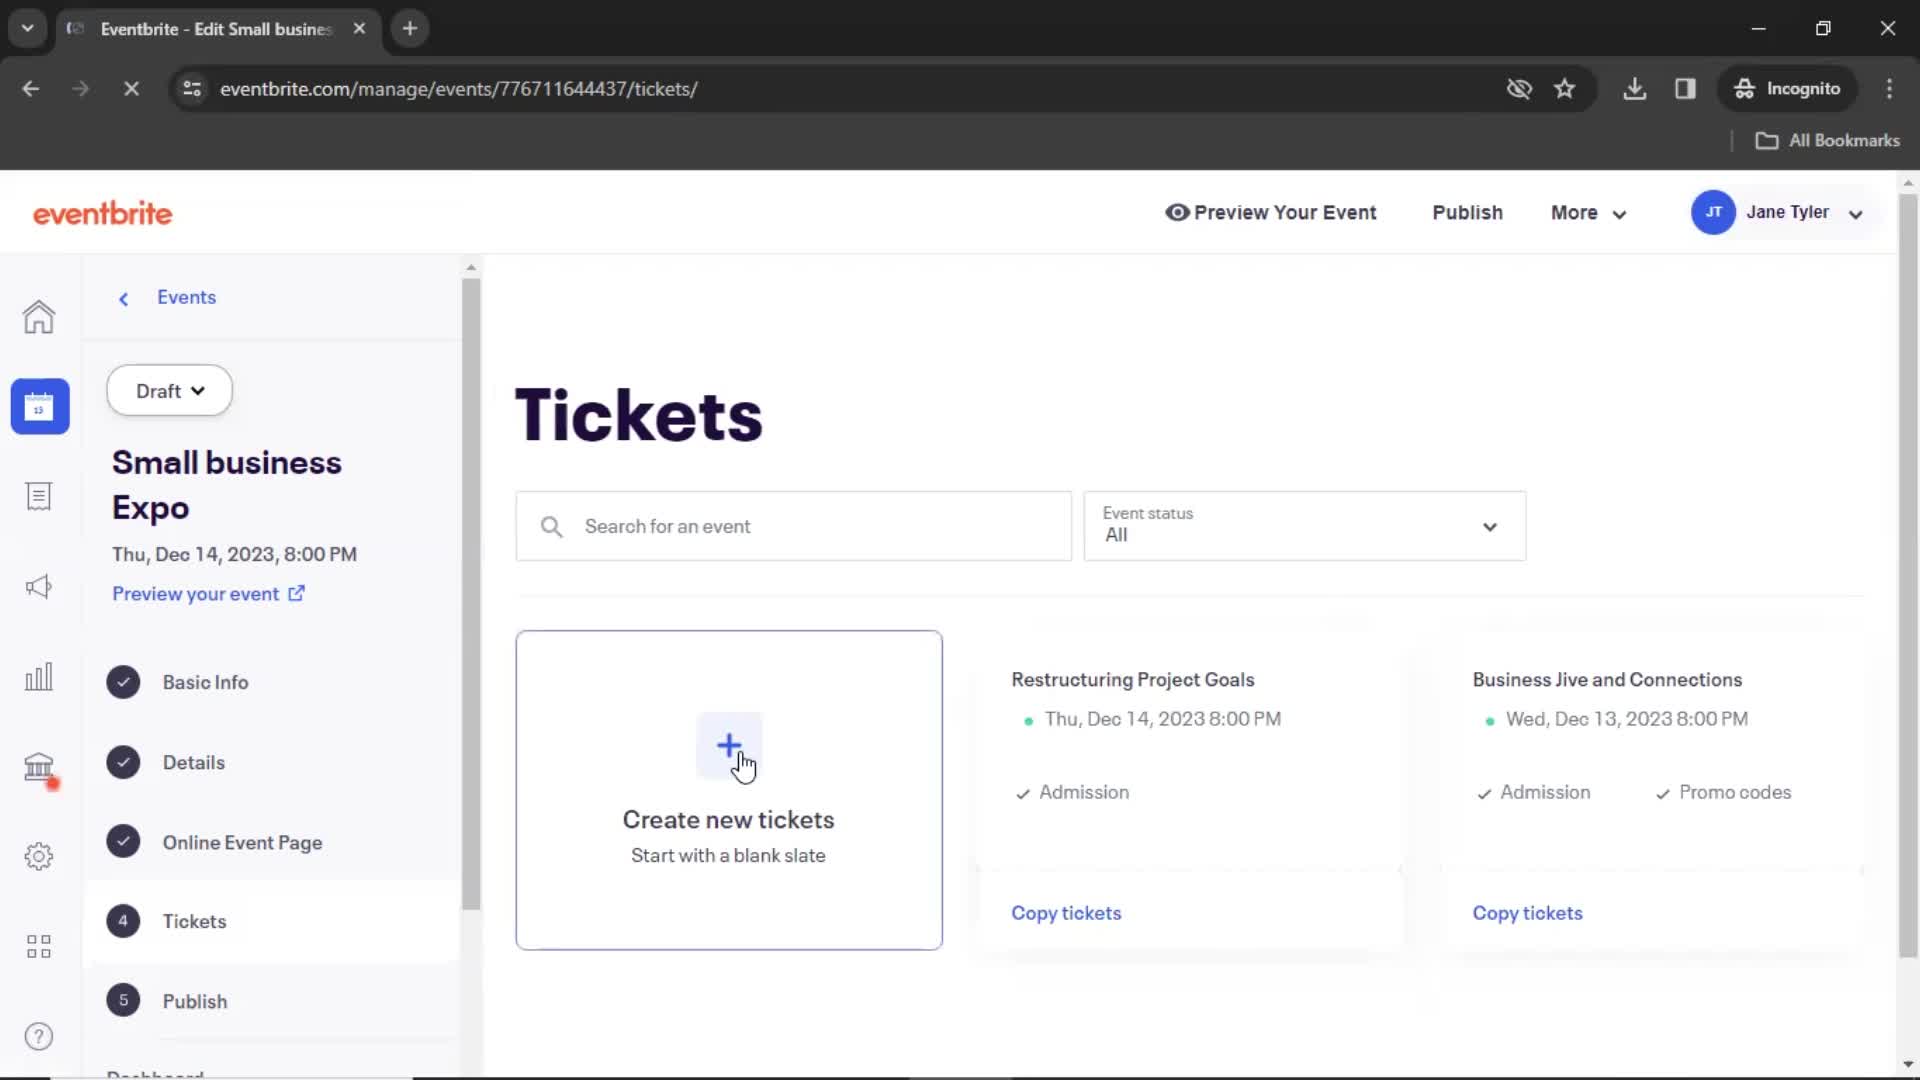Toggle the Basic Info checkmark status
1920x1080 pixels.
[123, 682]
